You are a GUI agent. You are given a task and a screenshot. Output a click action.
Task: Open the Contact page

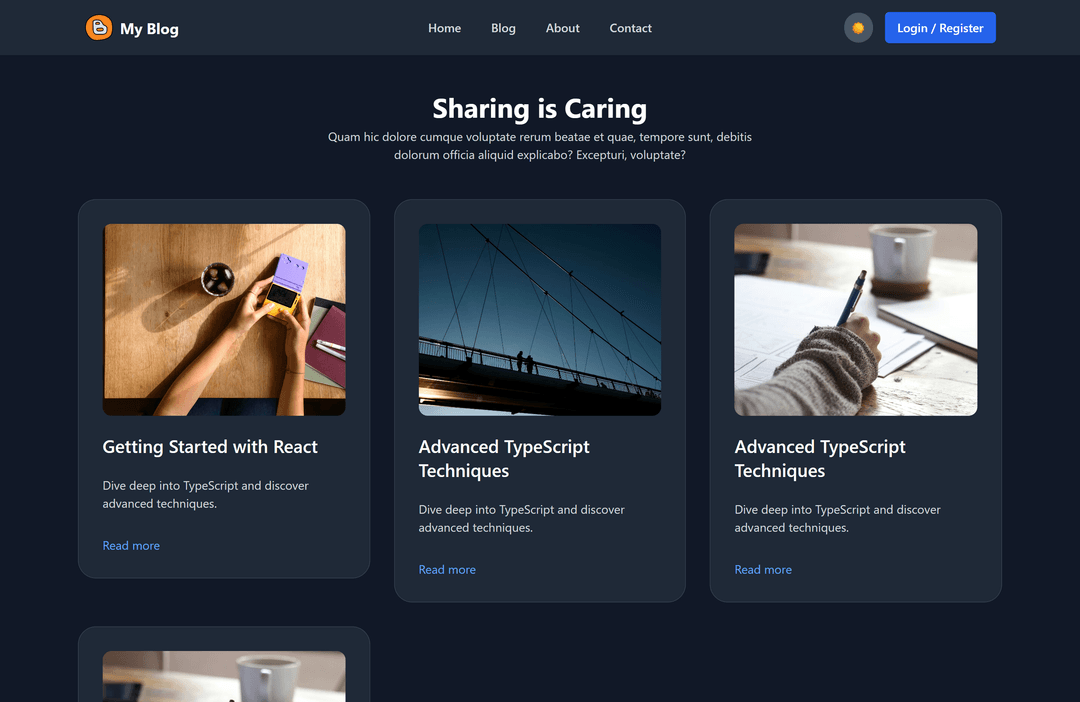pos(630,28)
